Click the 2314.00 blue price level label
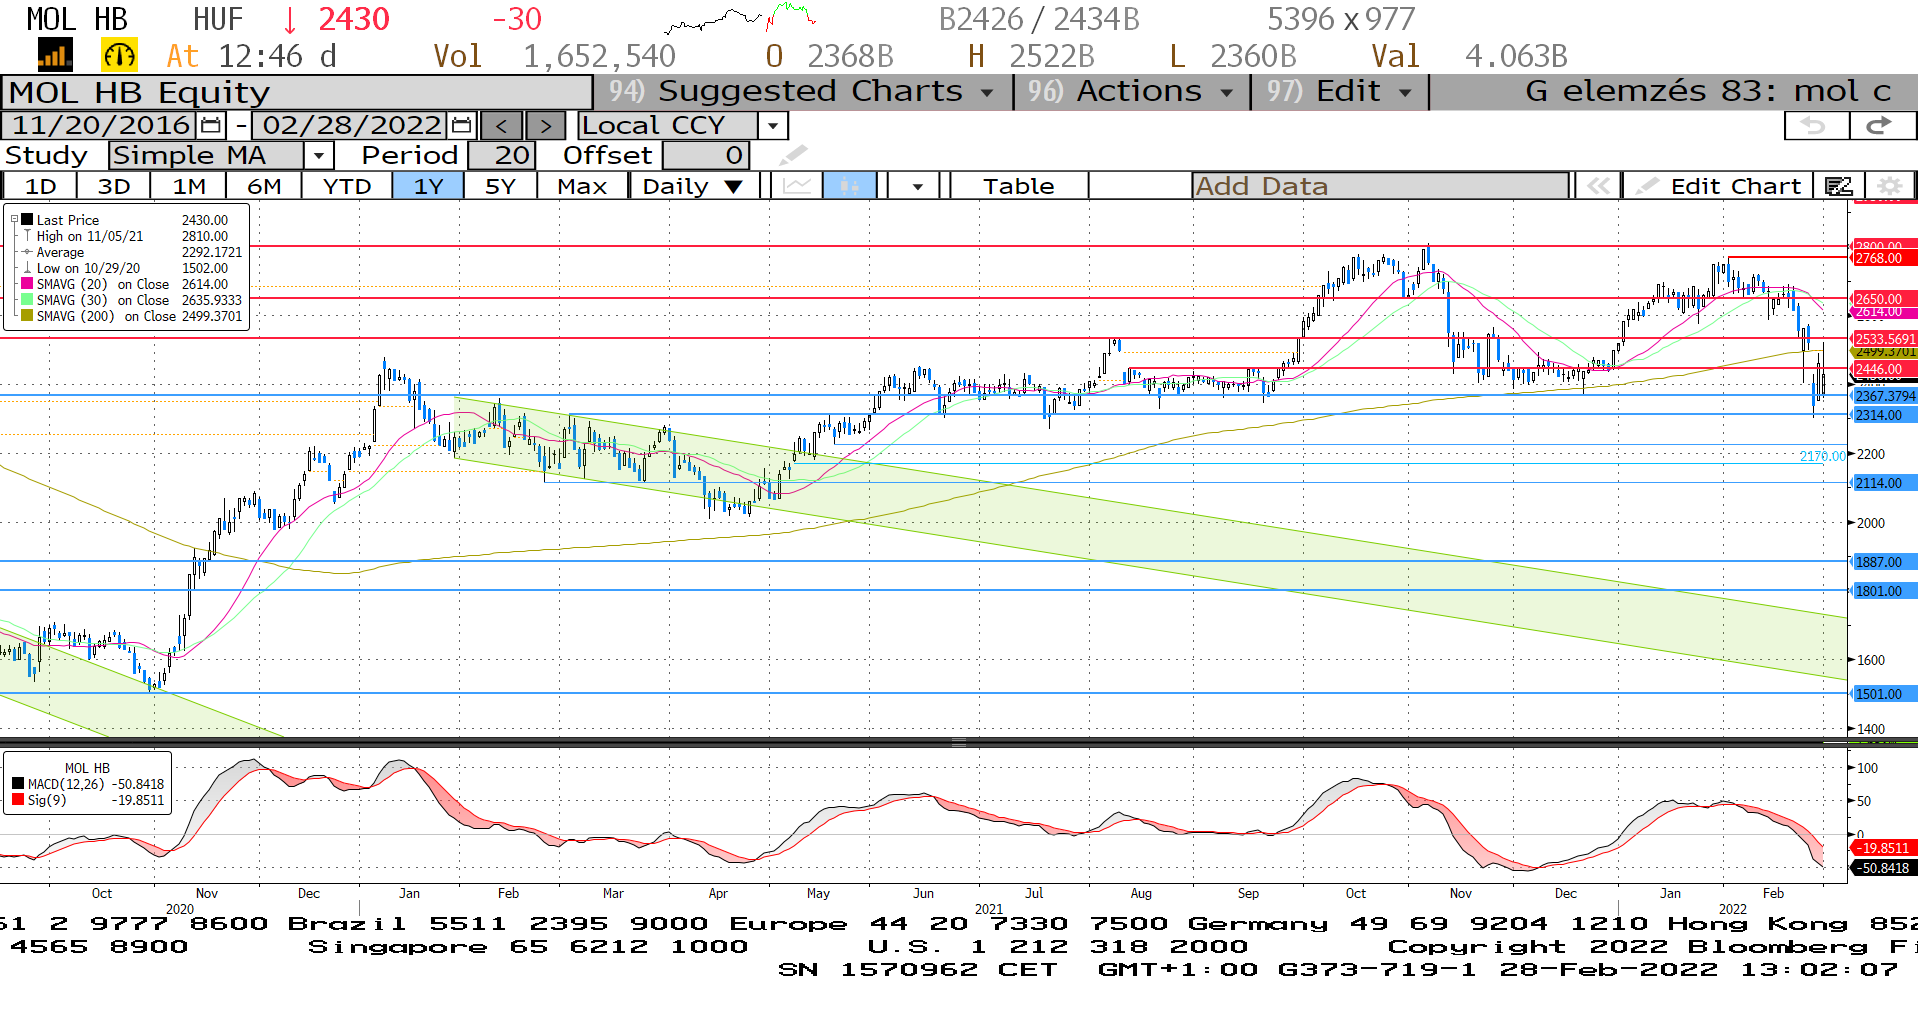 click(x=1884, y=415)
